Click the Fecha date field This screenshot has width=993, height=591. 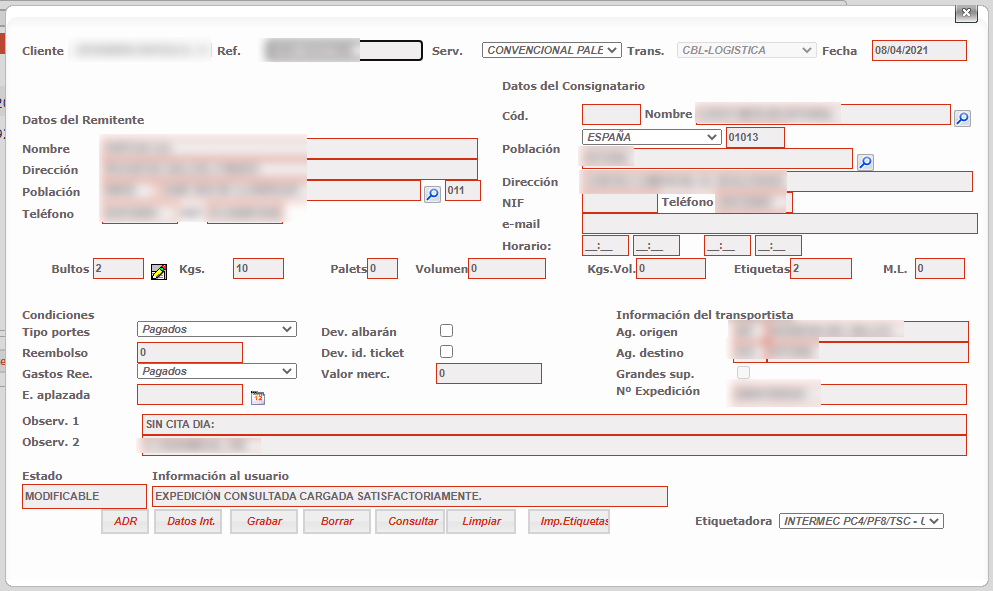pyautogui.click(x=919, y=50)
